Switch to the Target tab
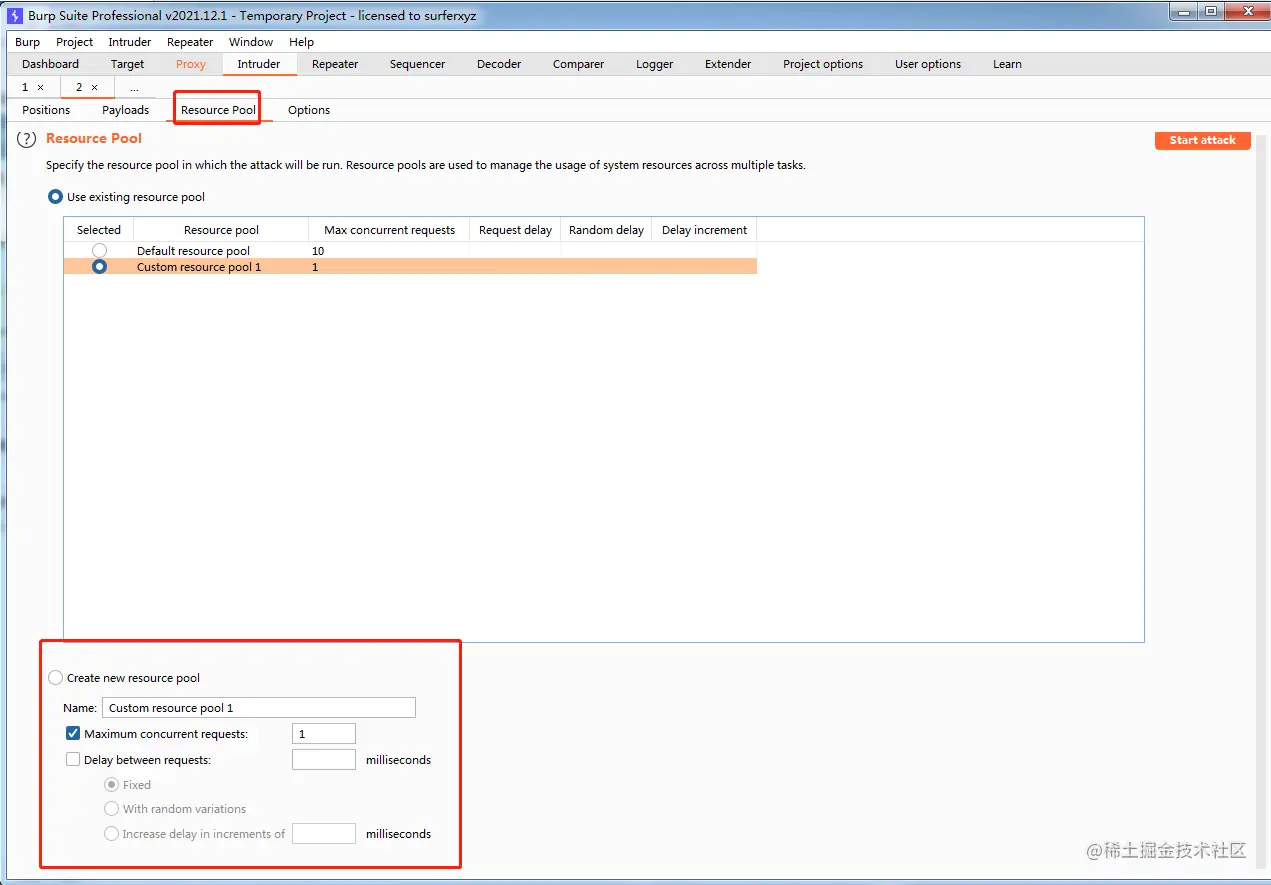Screen dimensions: 1271x885 coord(127,64)
